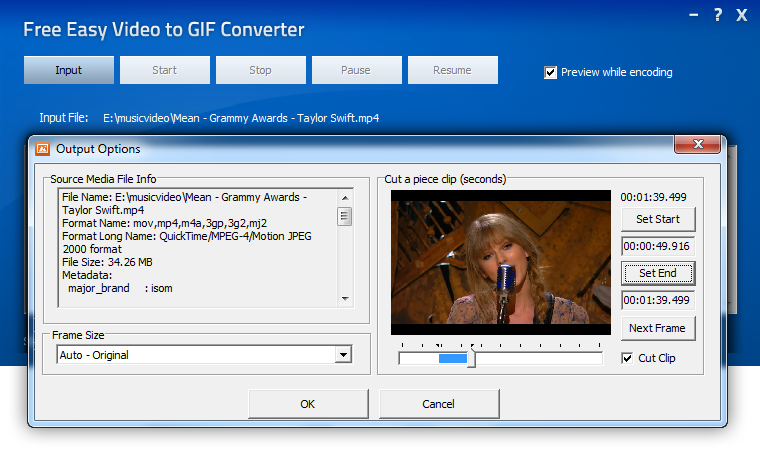This screenshot has height=450, width=760.
Task: Click the 'File Size: 34.26 MB' text
Action: click(x=107, y=262)
